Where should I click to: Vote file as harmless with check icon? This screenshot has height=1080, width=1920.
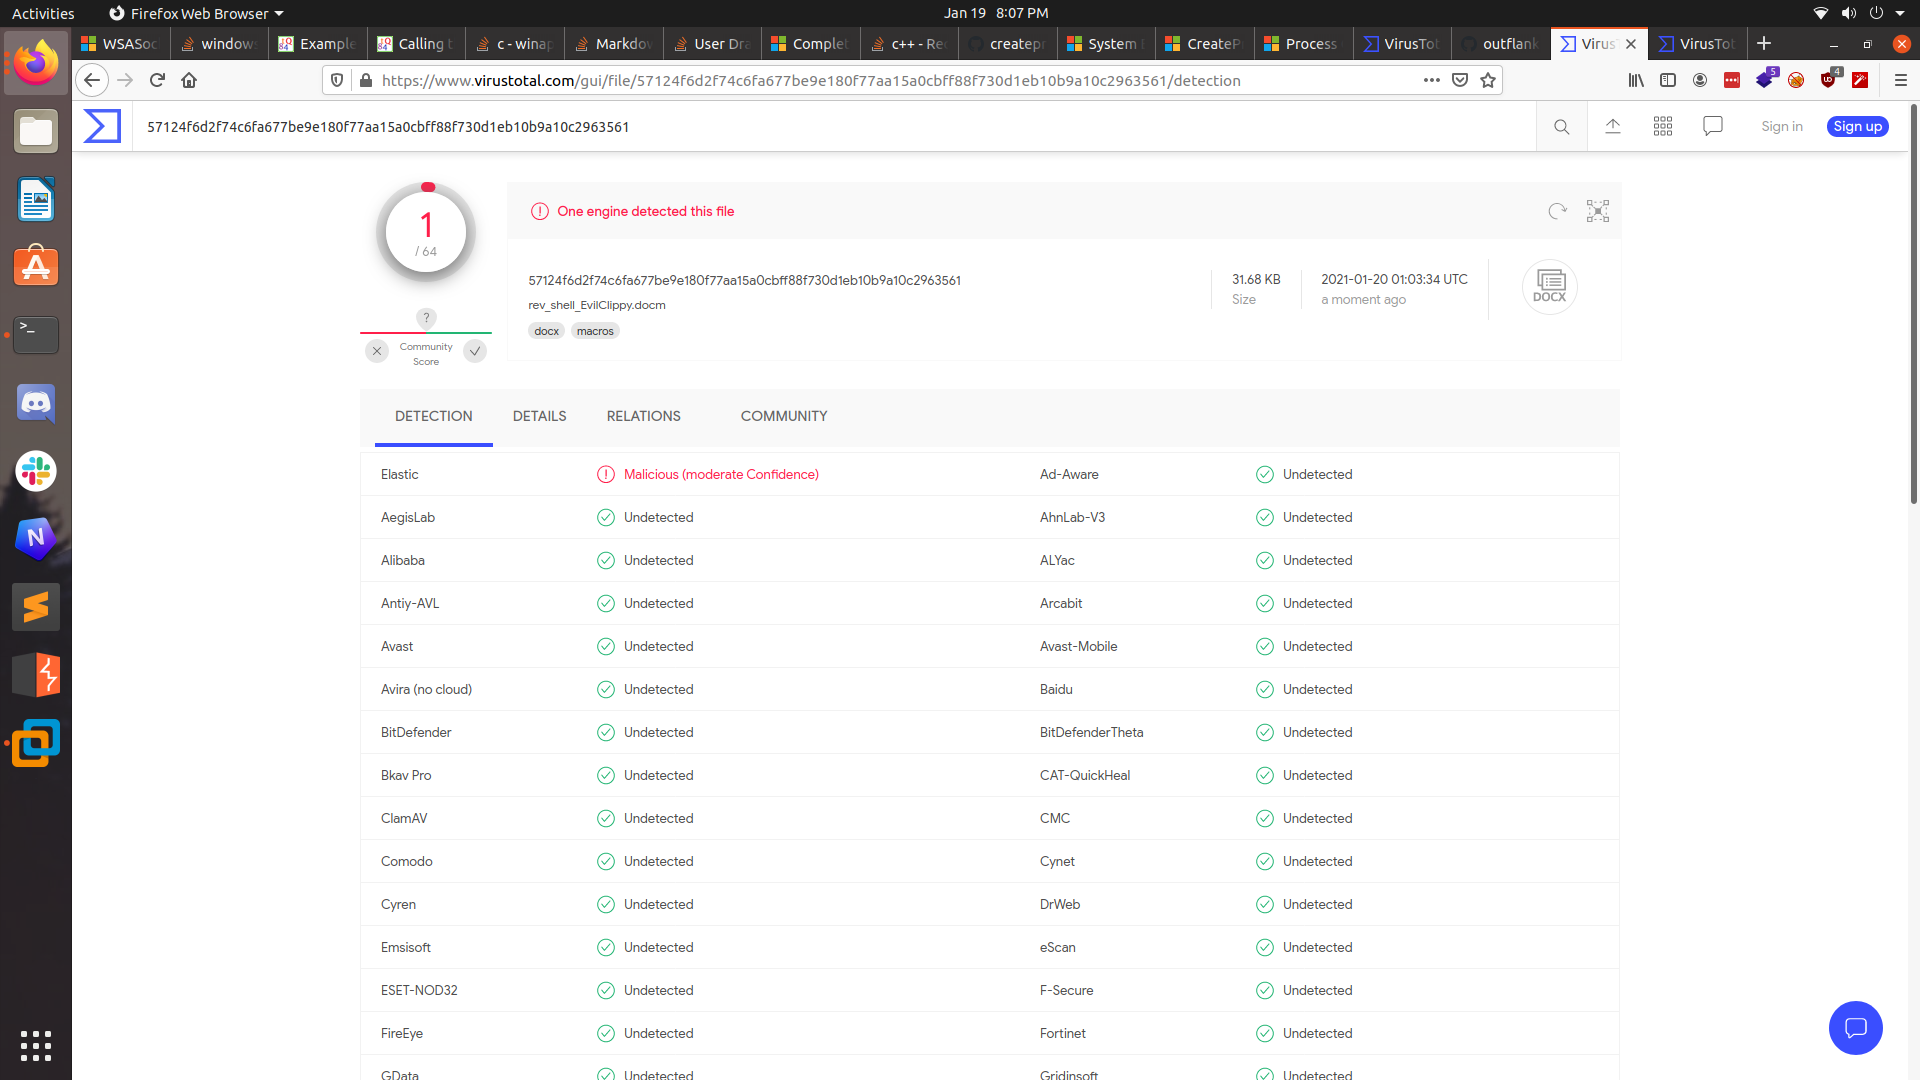(475, 351)
